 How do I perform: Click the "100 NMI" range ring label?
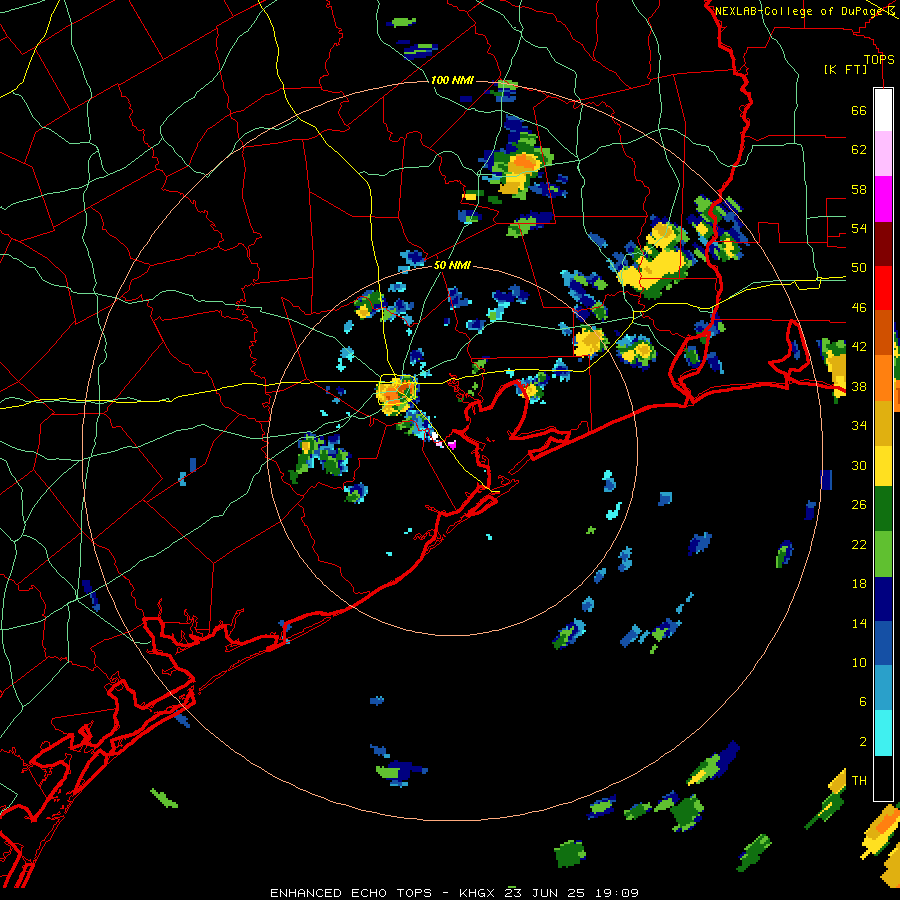pyautogui.click(x=452, y=80)
